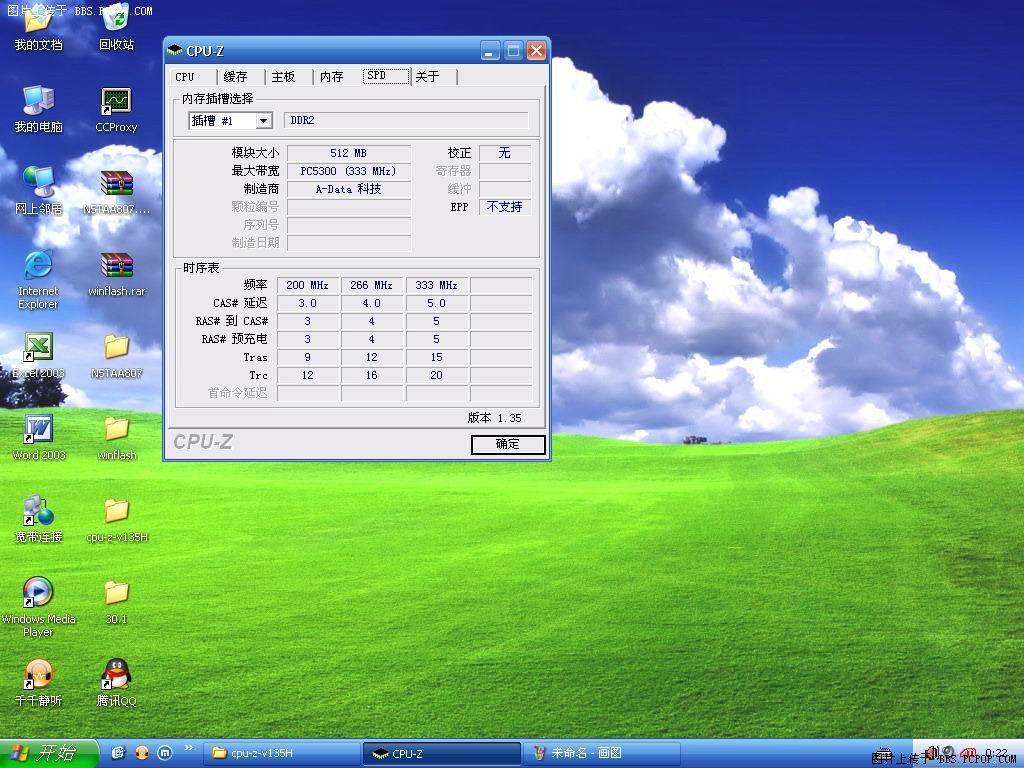Screen dimensions: 1024x768
Task: Launch the Windows Media Player shortcut
Action: point(38,607)
